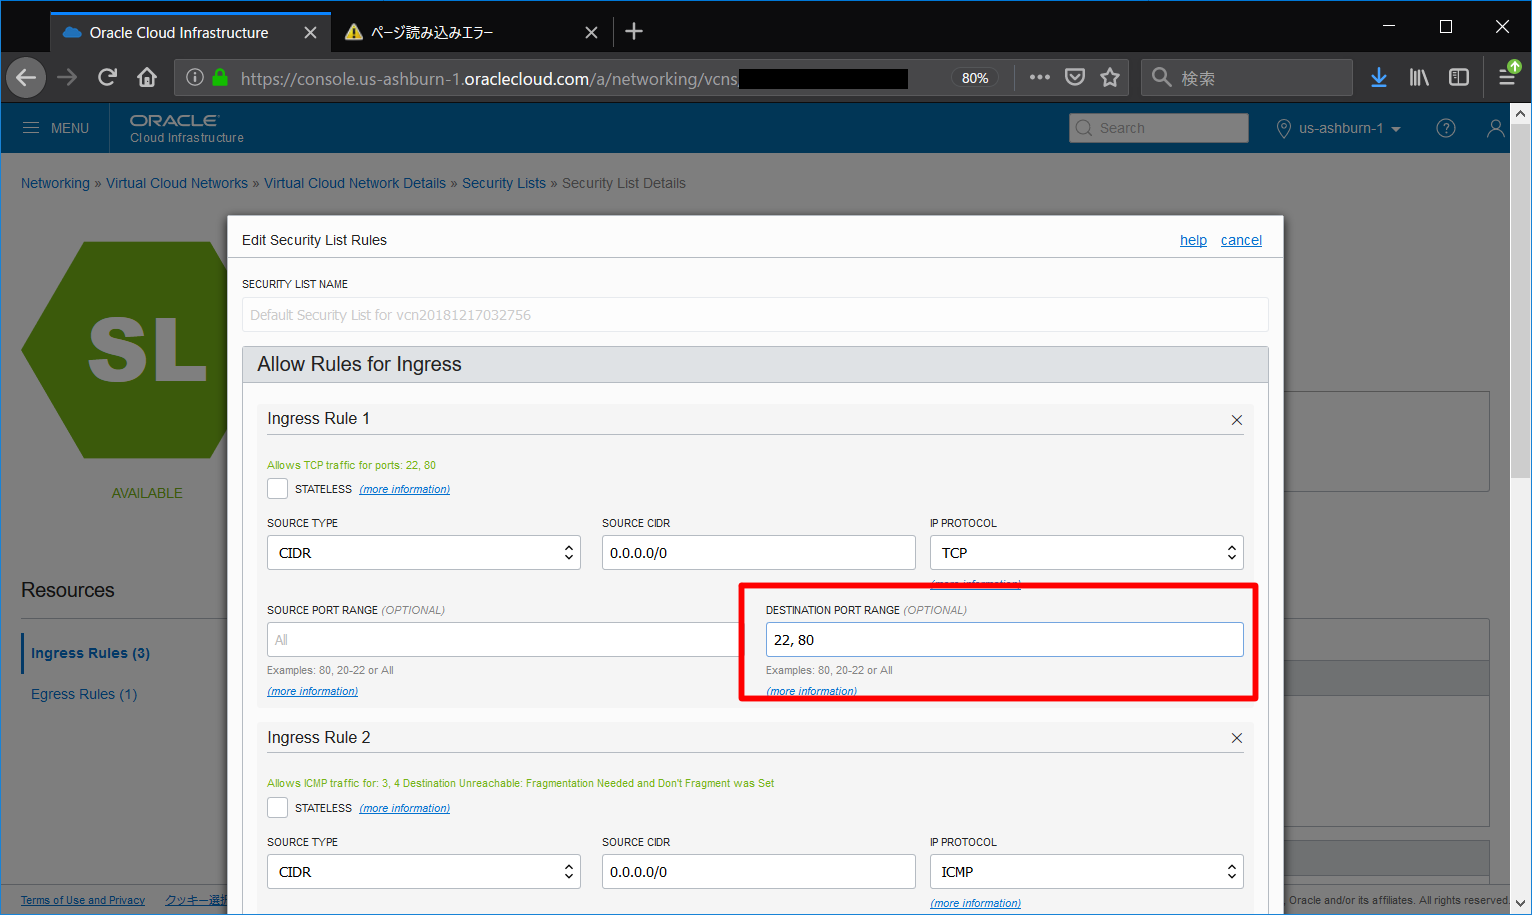Open Source Type dropdown in Ingress Rule 2

[424, 872]
